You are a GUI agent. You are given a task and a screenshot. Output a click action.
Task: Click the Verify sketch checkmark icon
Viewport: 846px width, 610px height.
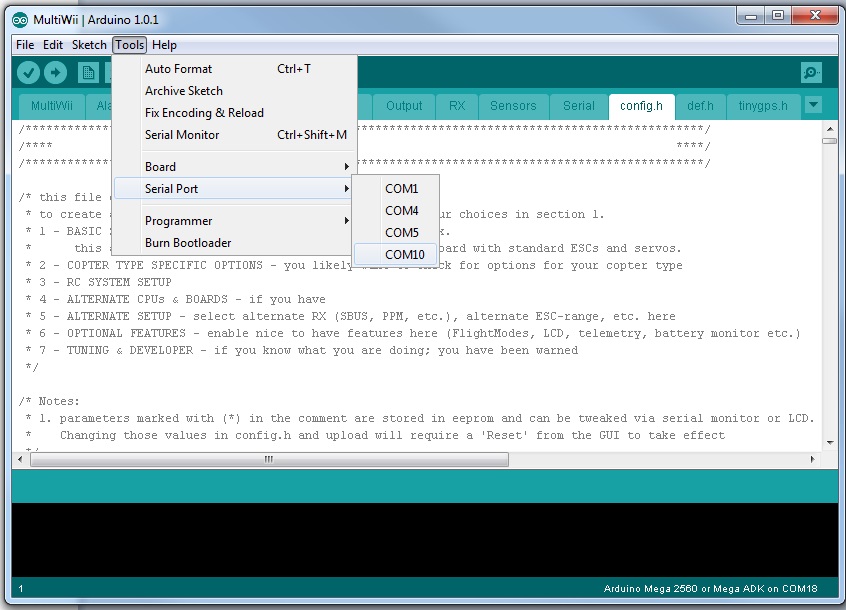coord(28,72)
